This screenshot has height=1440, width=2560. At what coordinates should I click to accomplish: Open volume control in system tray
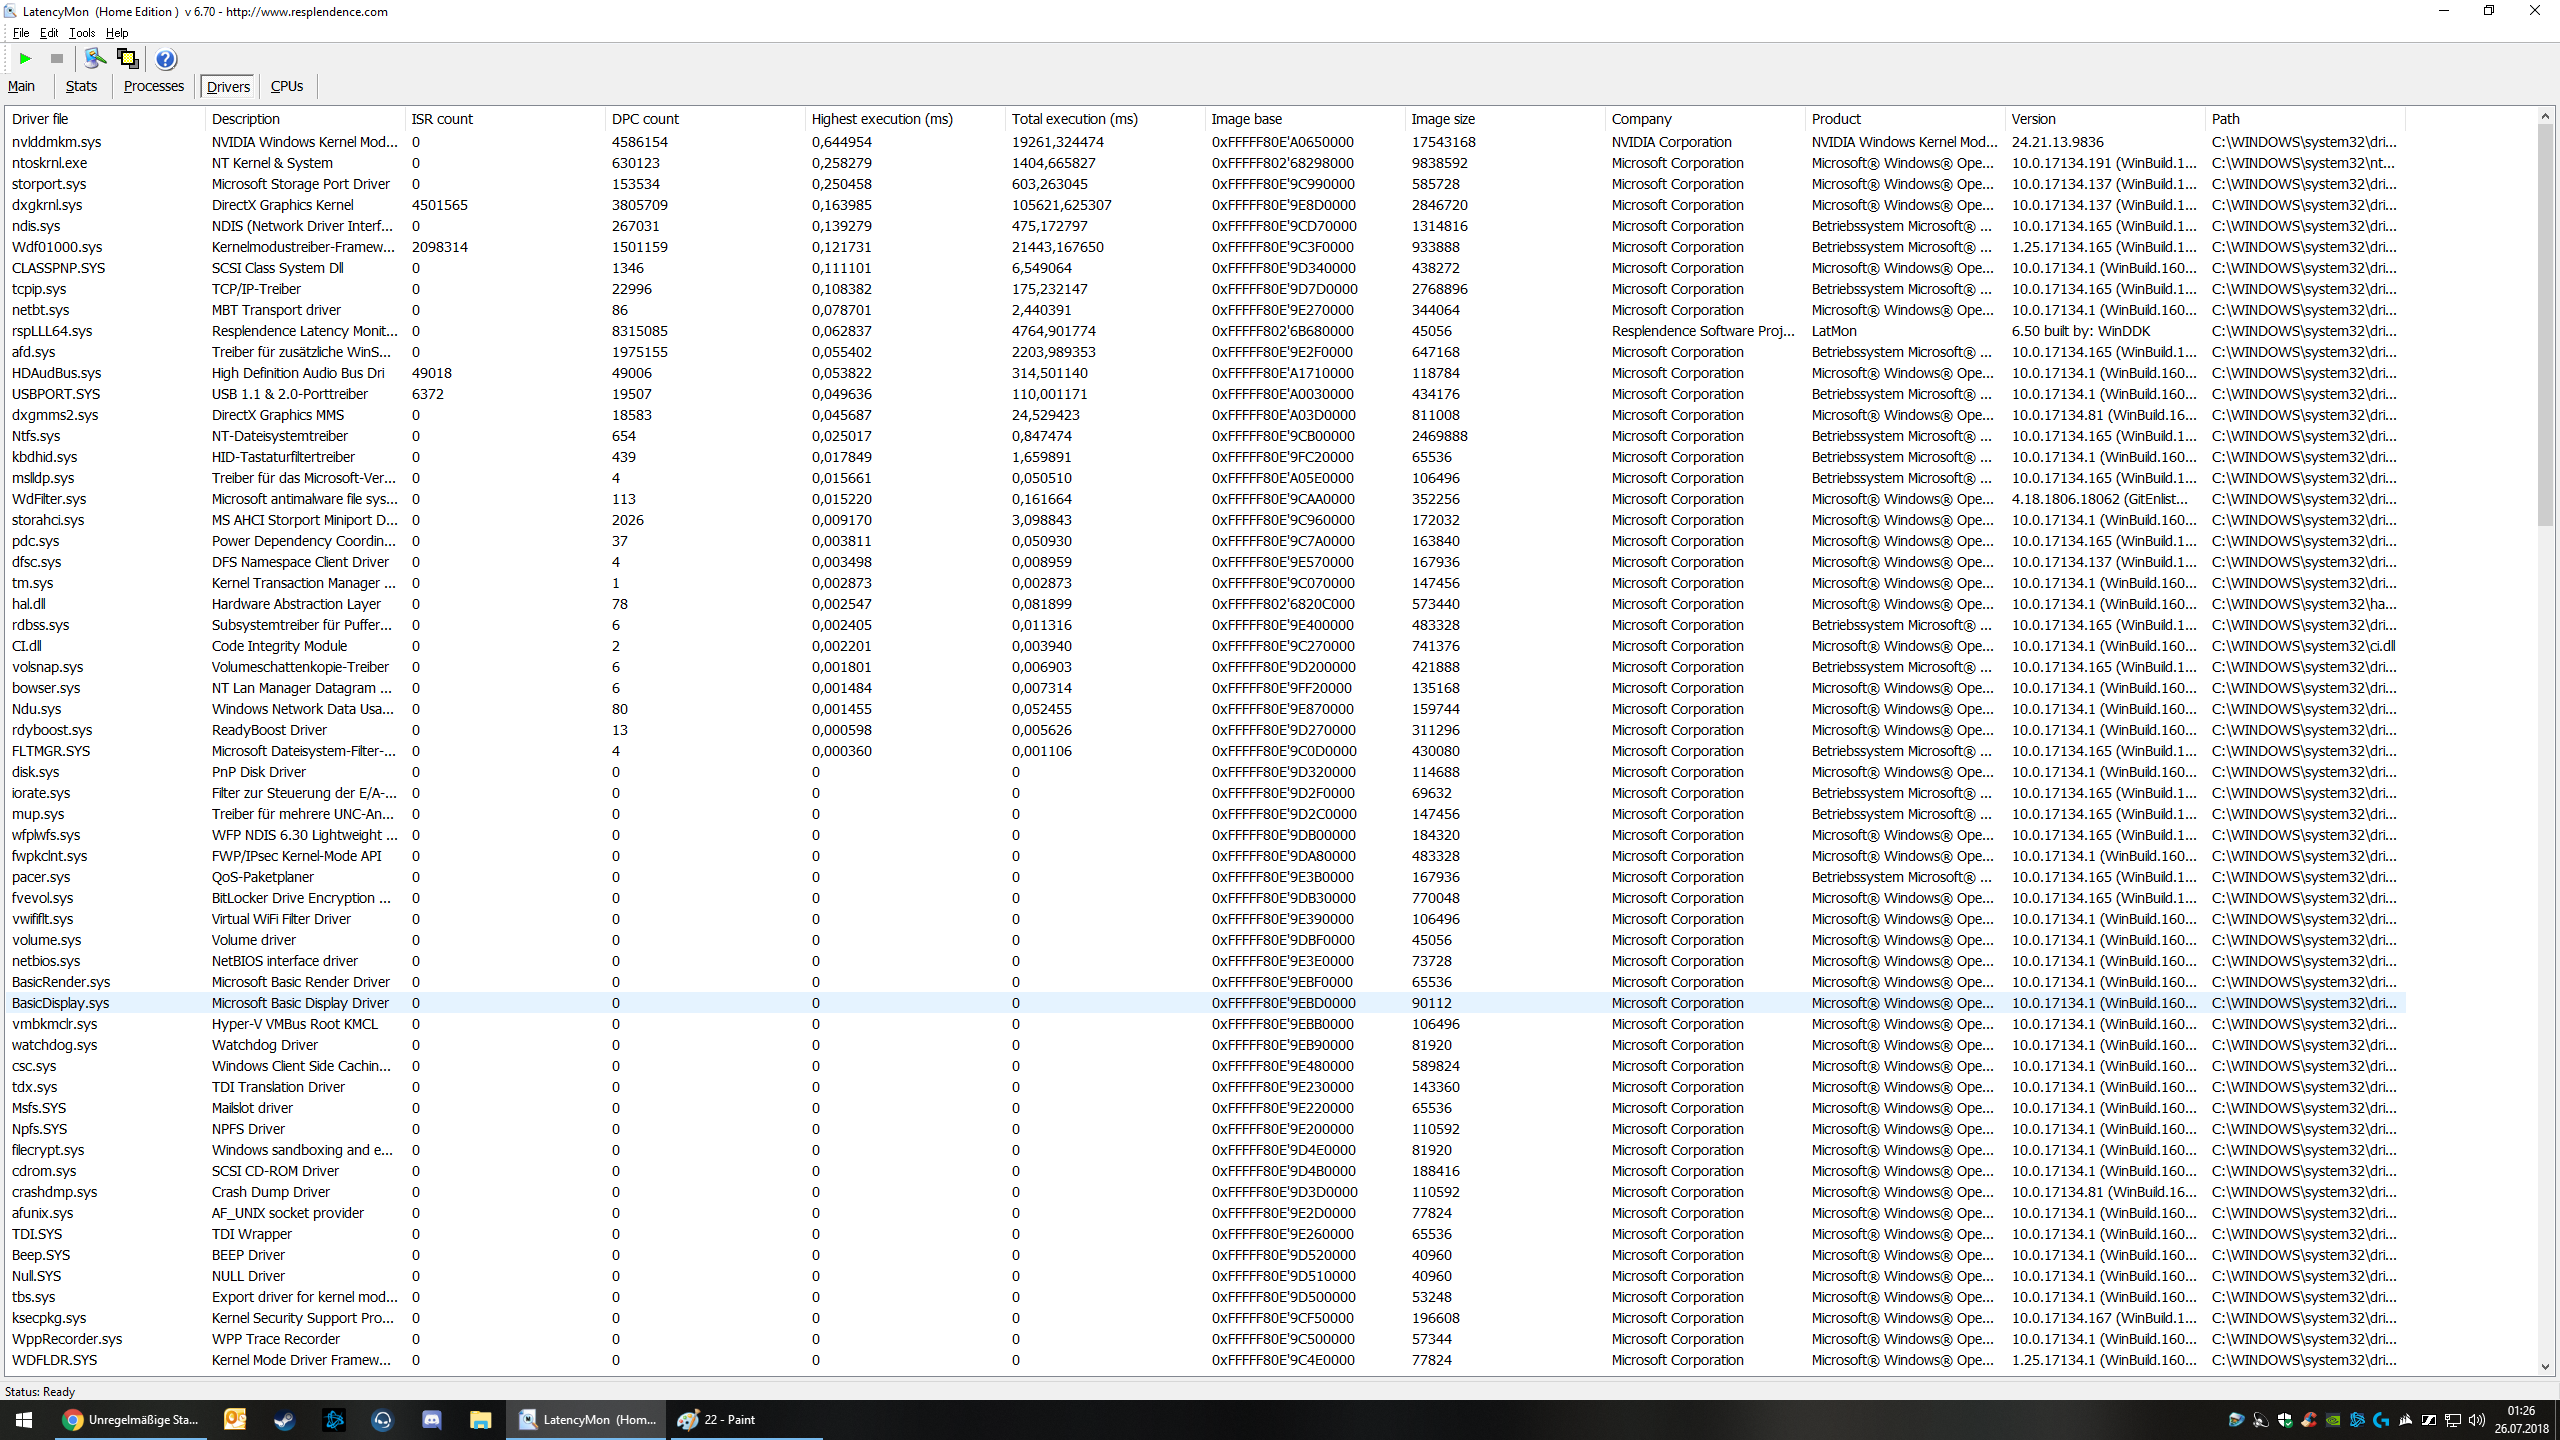[2476, 1420]
